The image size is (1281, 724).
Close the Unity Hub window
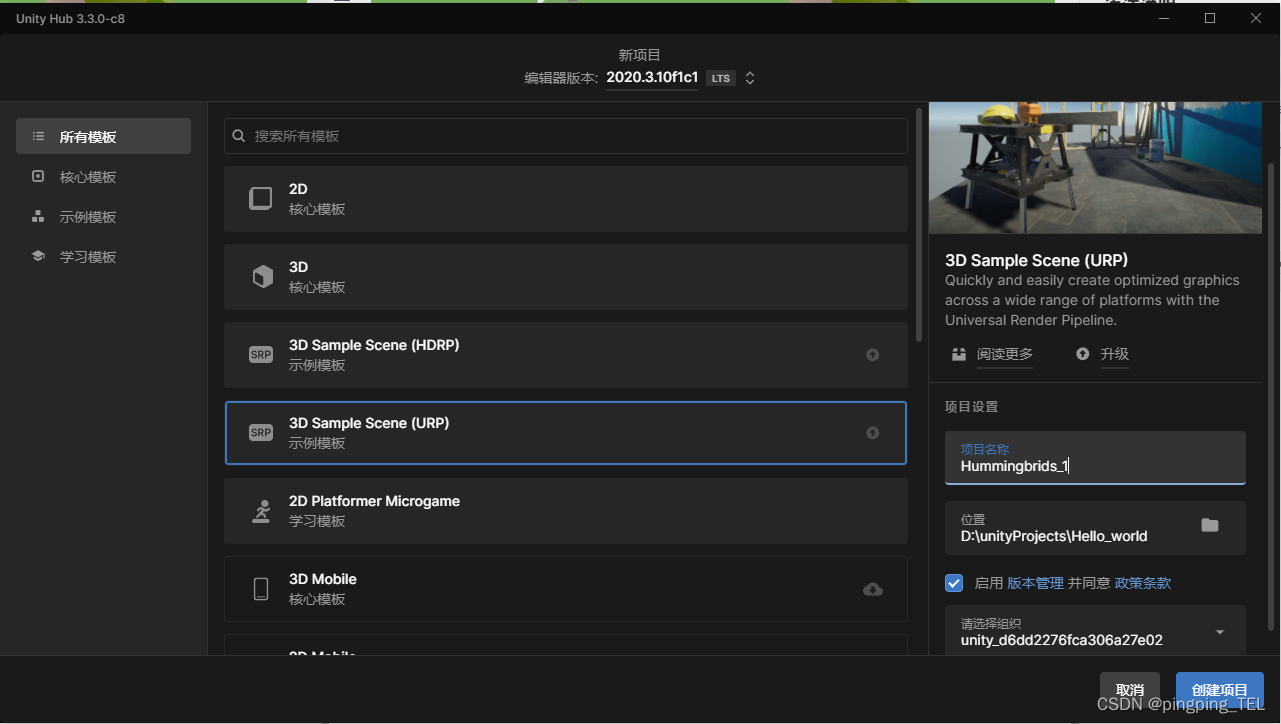[1256, 18]
